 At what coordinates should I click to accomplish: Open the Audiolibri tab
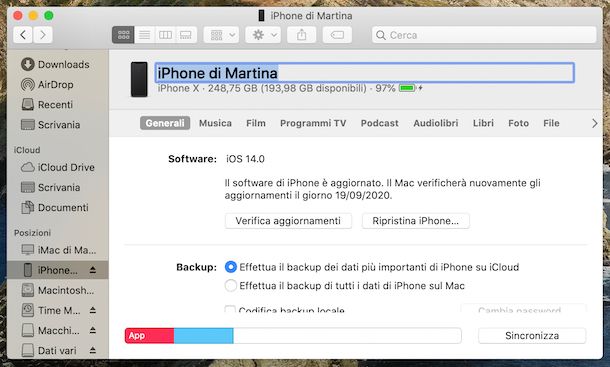tap(436, 123)
